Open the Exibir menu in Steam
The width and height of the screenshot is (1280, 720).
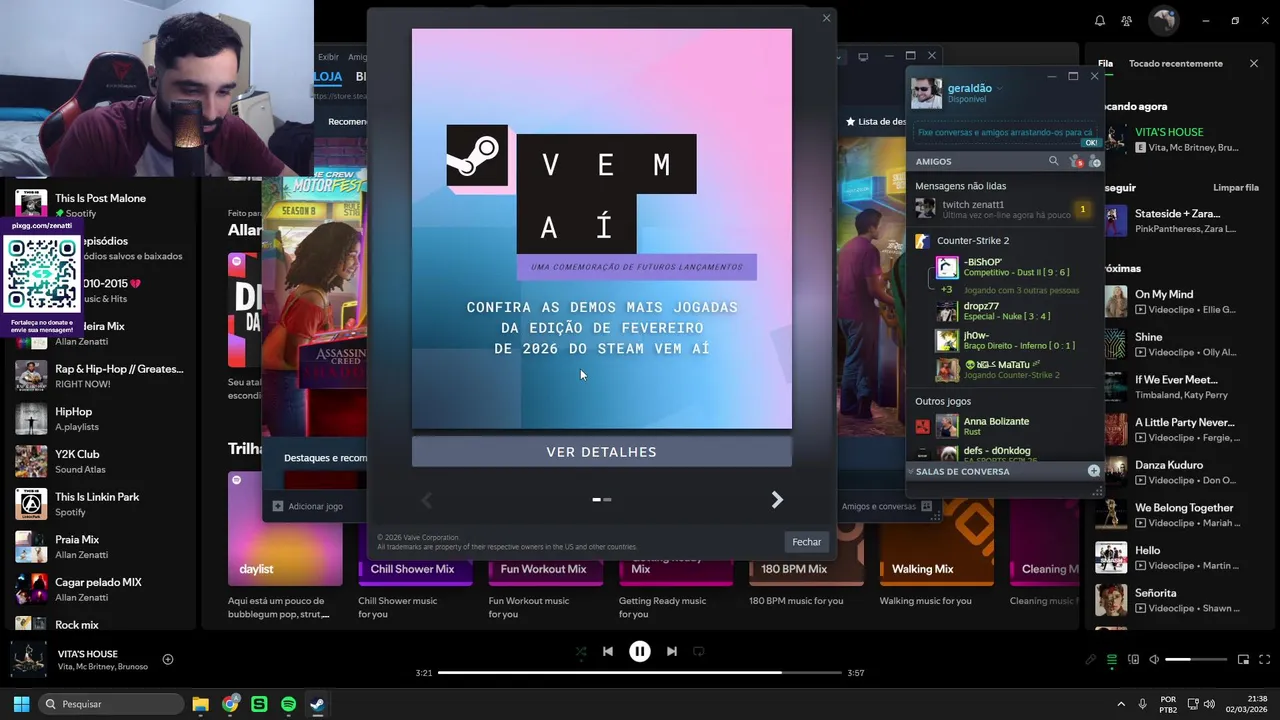[329, 57]
